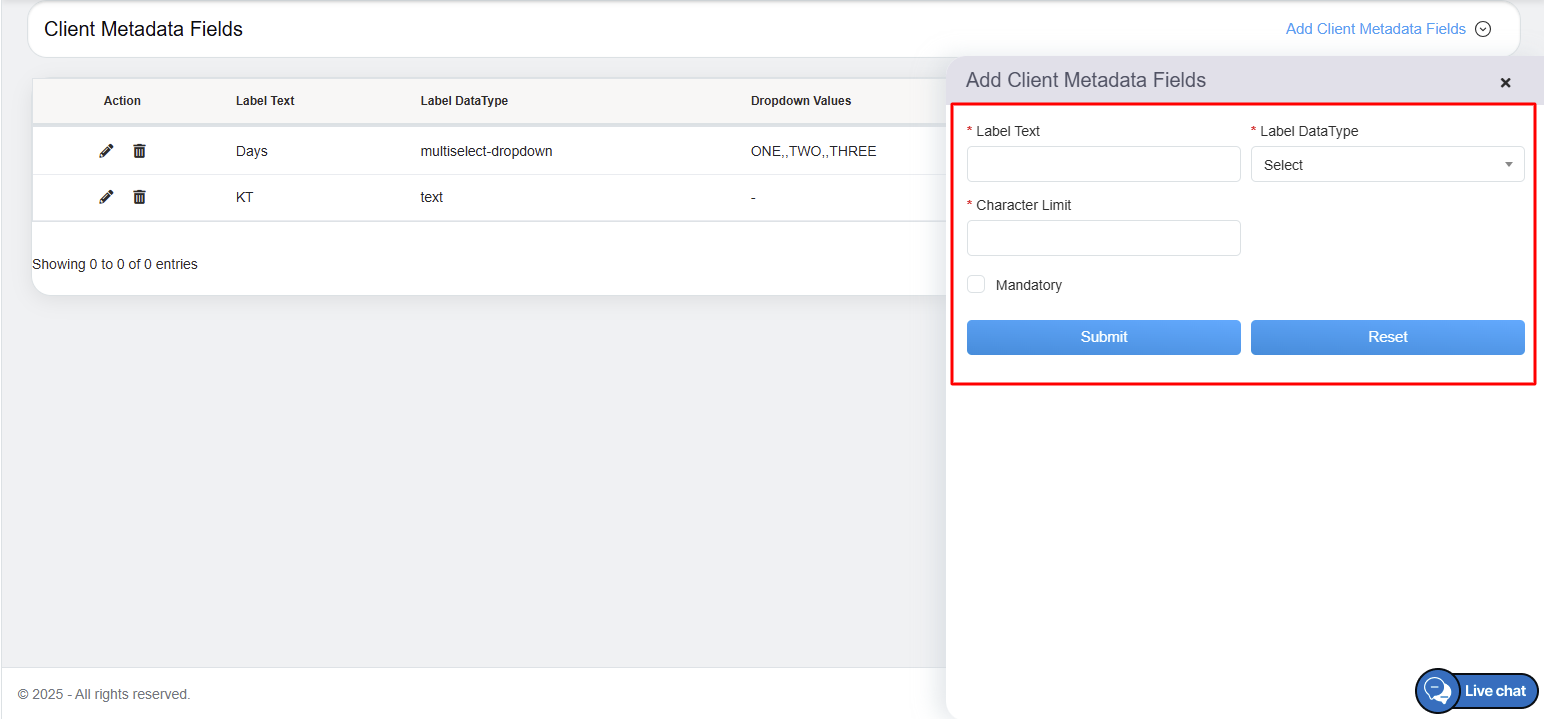Sort by the Label Text column header

pos(265,101)
